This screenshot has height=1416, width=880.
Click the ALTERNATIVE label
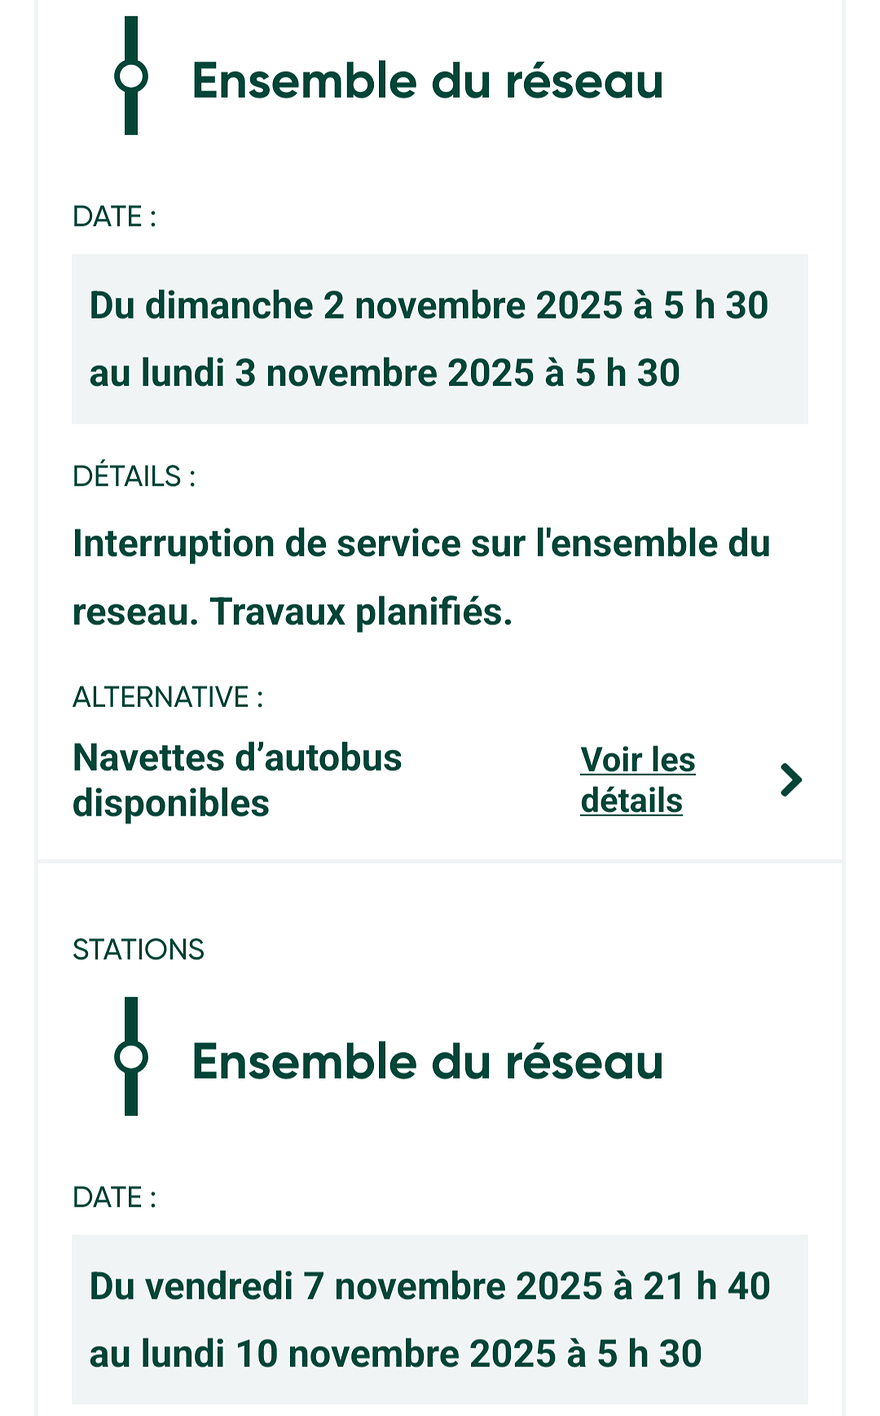168,697
